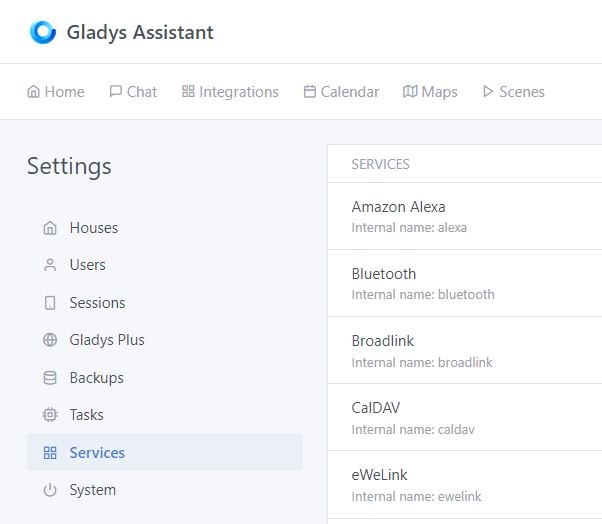
Task: Click the System power icon
Action: (50, 490)
